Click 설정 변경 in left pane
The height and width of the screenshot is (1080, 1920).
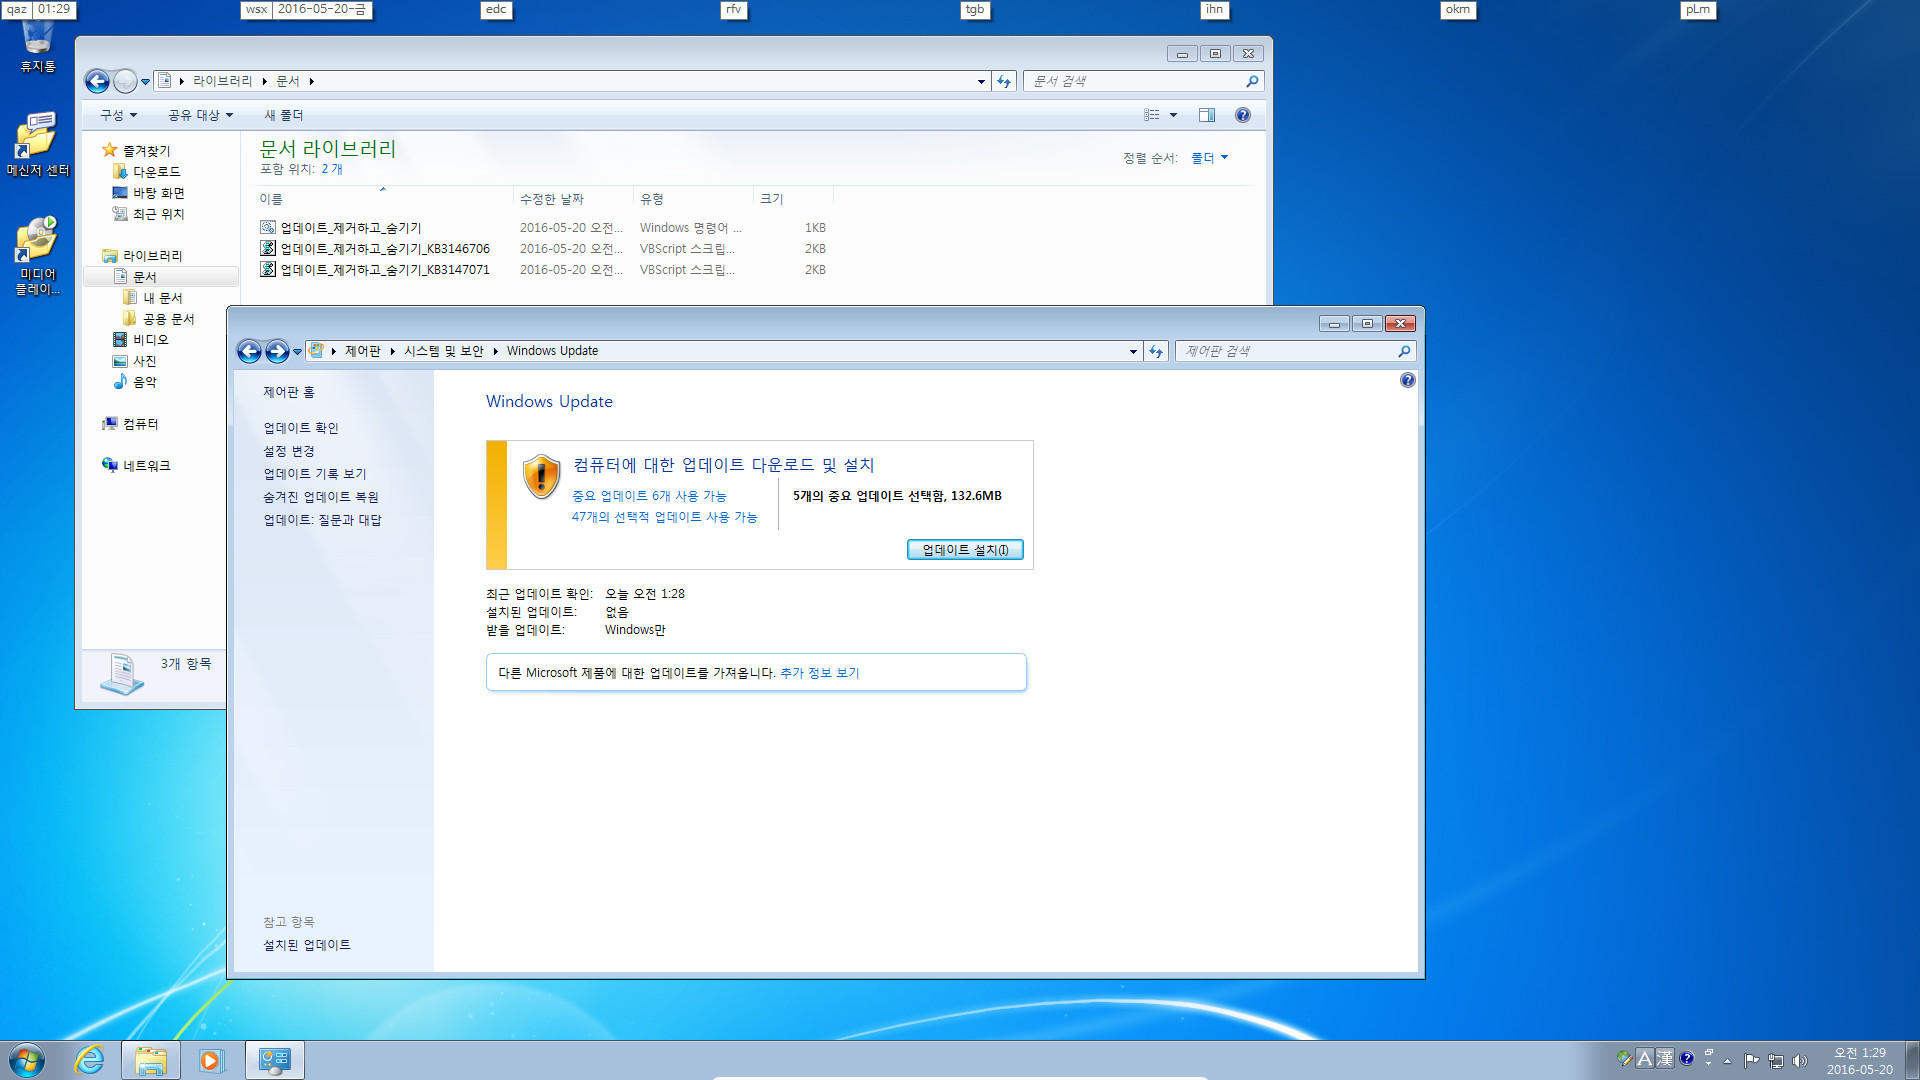289,452
